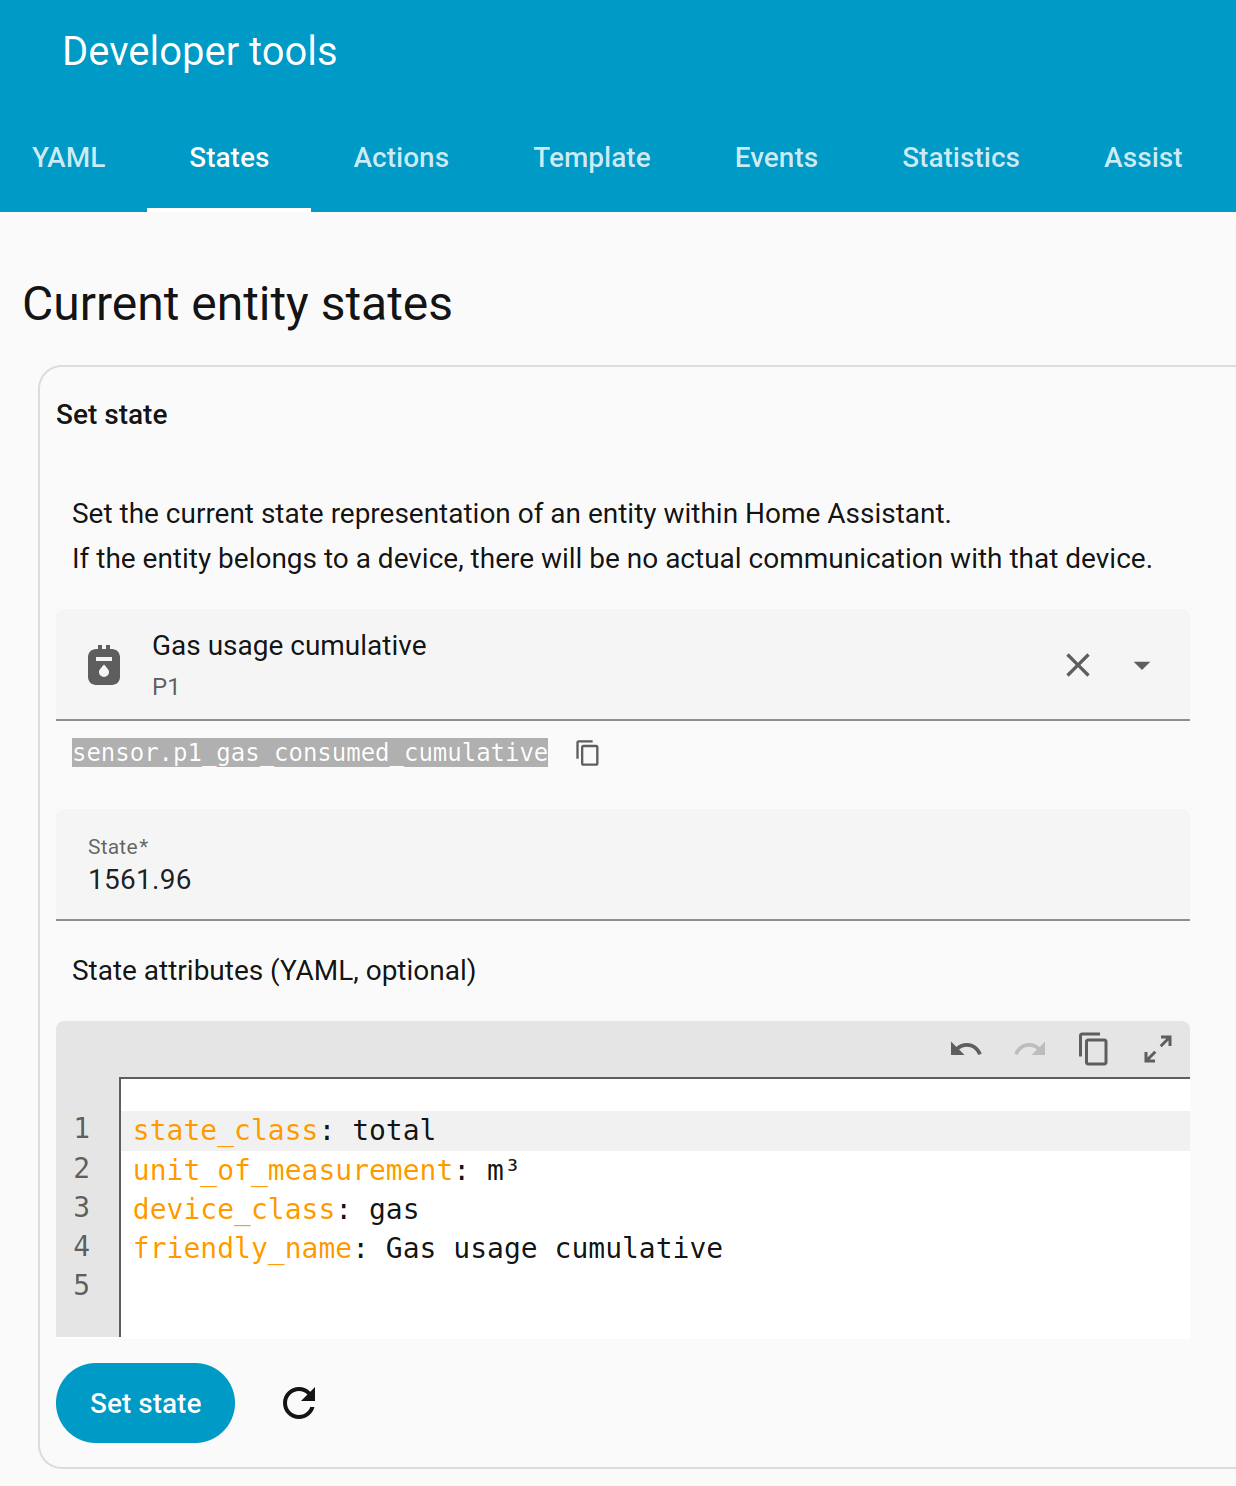Select the Assist tab
1236x1486 pixels.
1143,158
